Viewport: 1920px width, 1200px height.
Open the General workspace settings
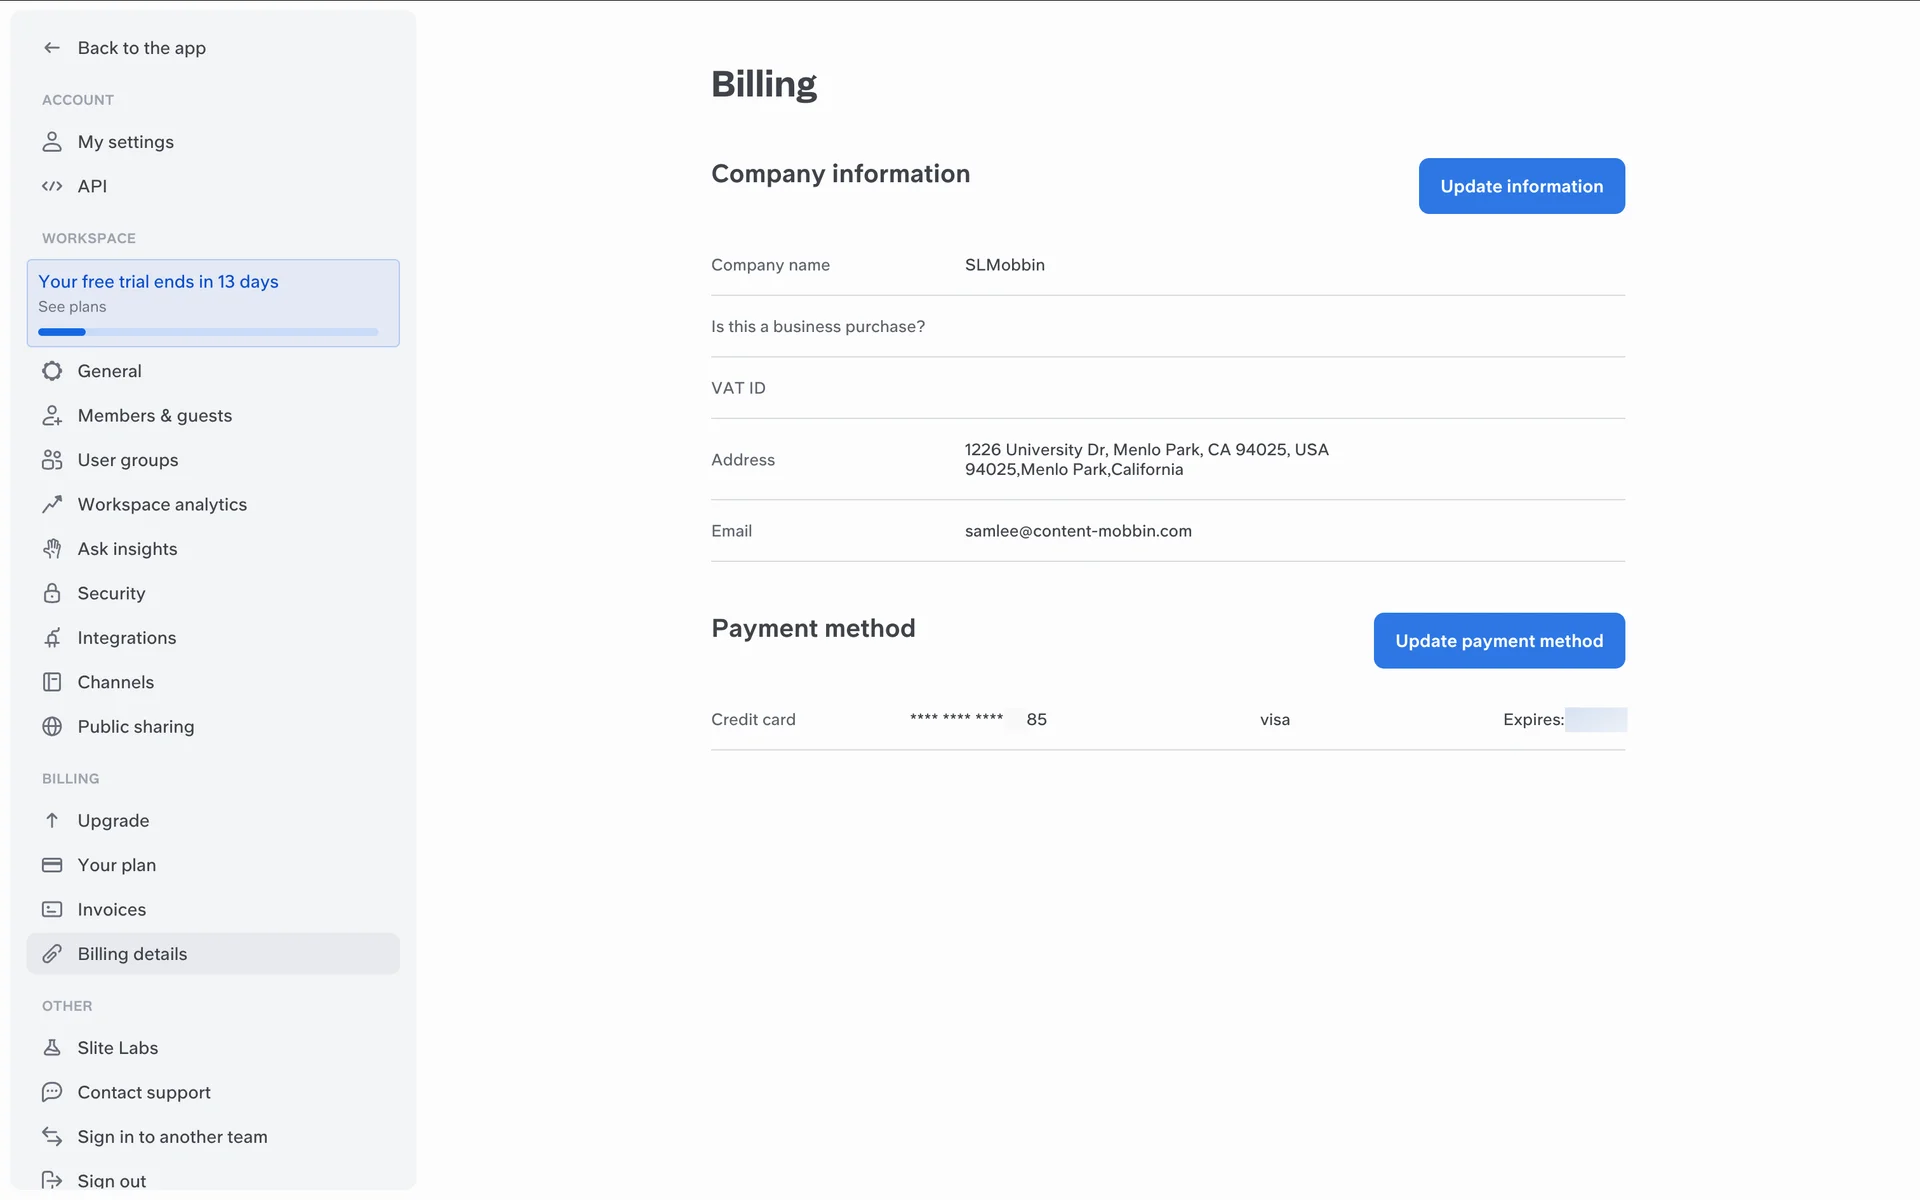click(110, 371)
